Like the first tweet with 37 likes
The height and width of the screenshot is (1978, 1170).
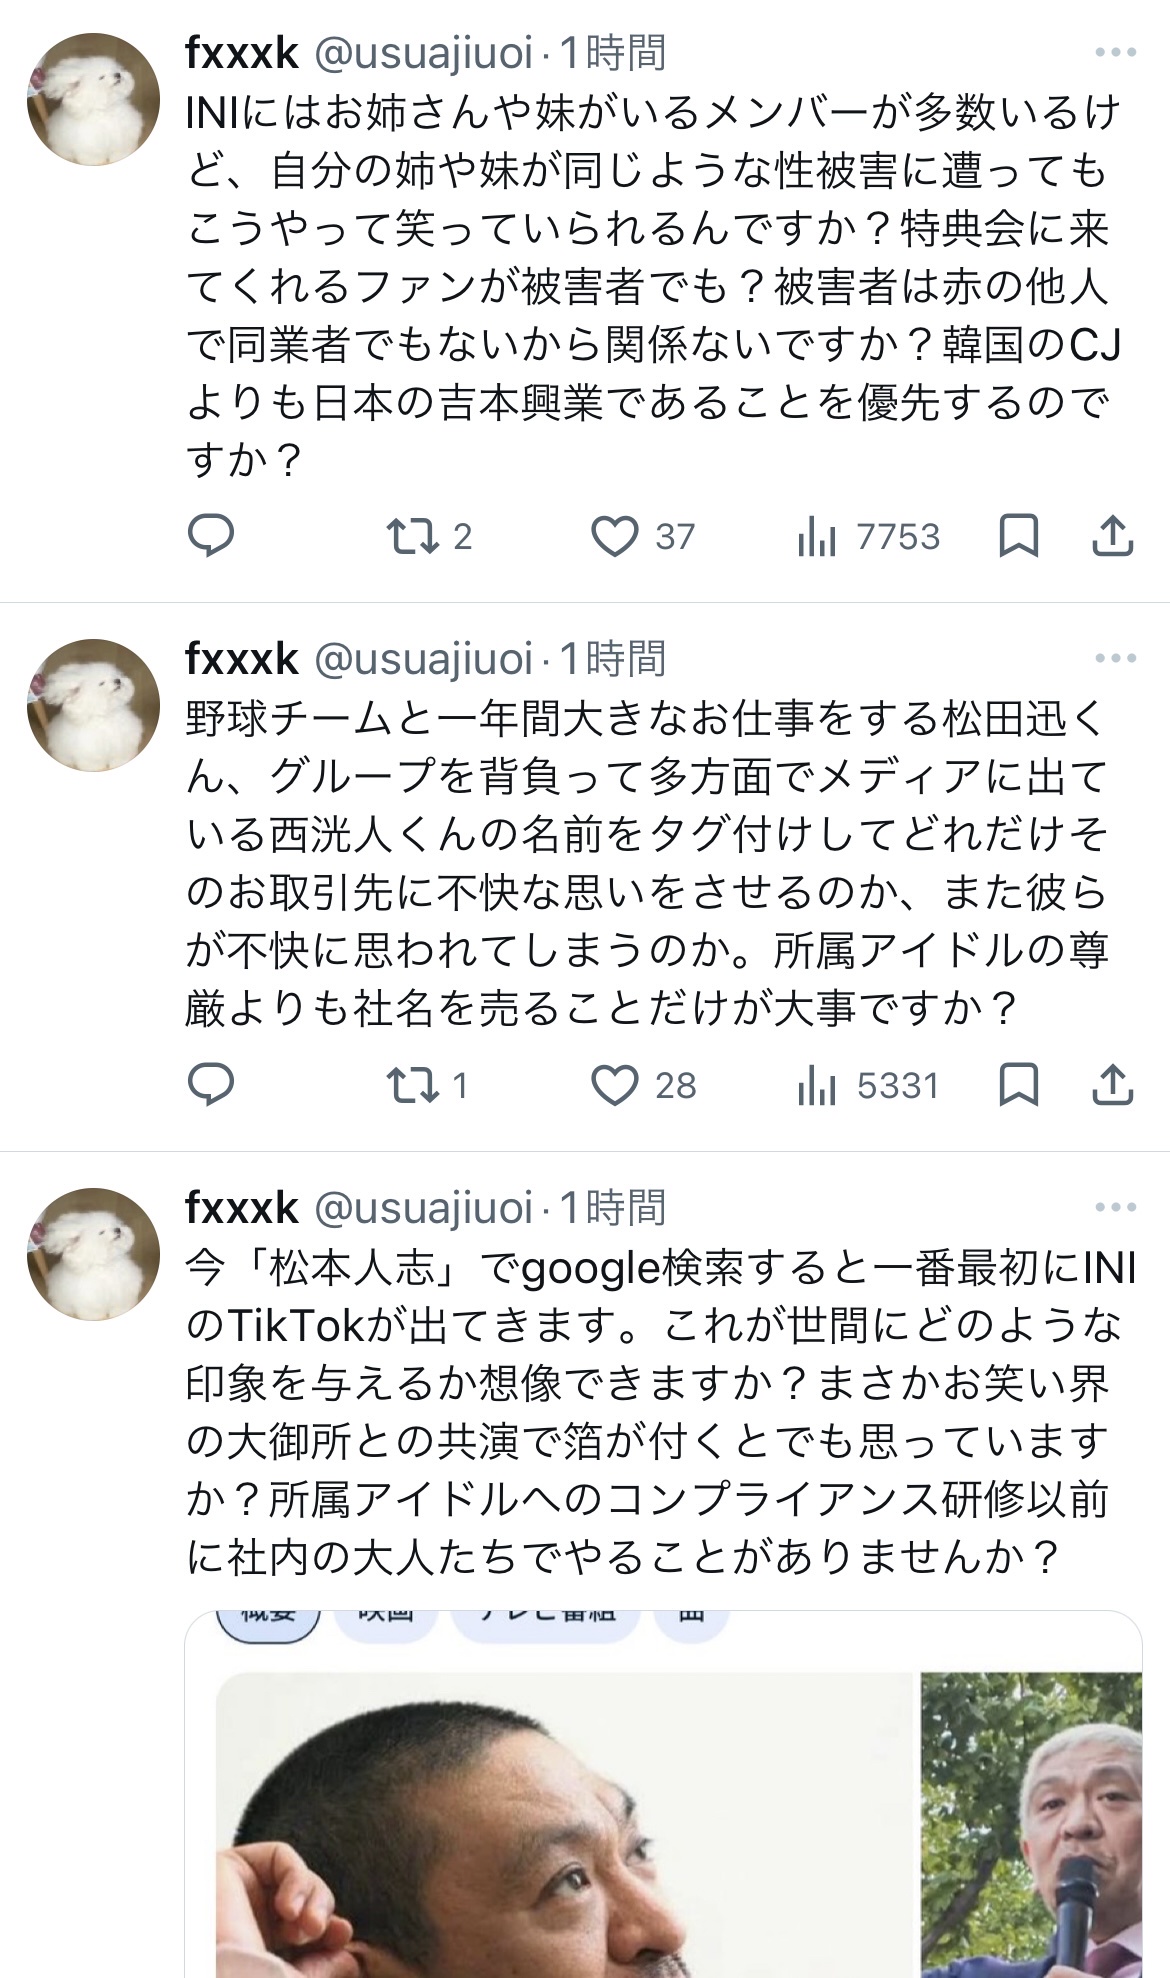click(x=615, y=536)
